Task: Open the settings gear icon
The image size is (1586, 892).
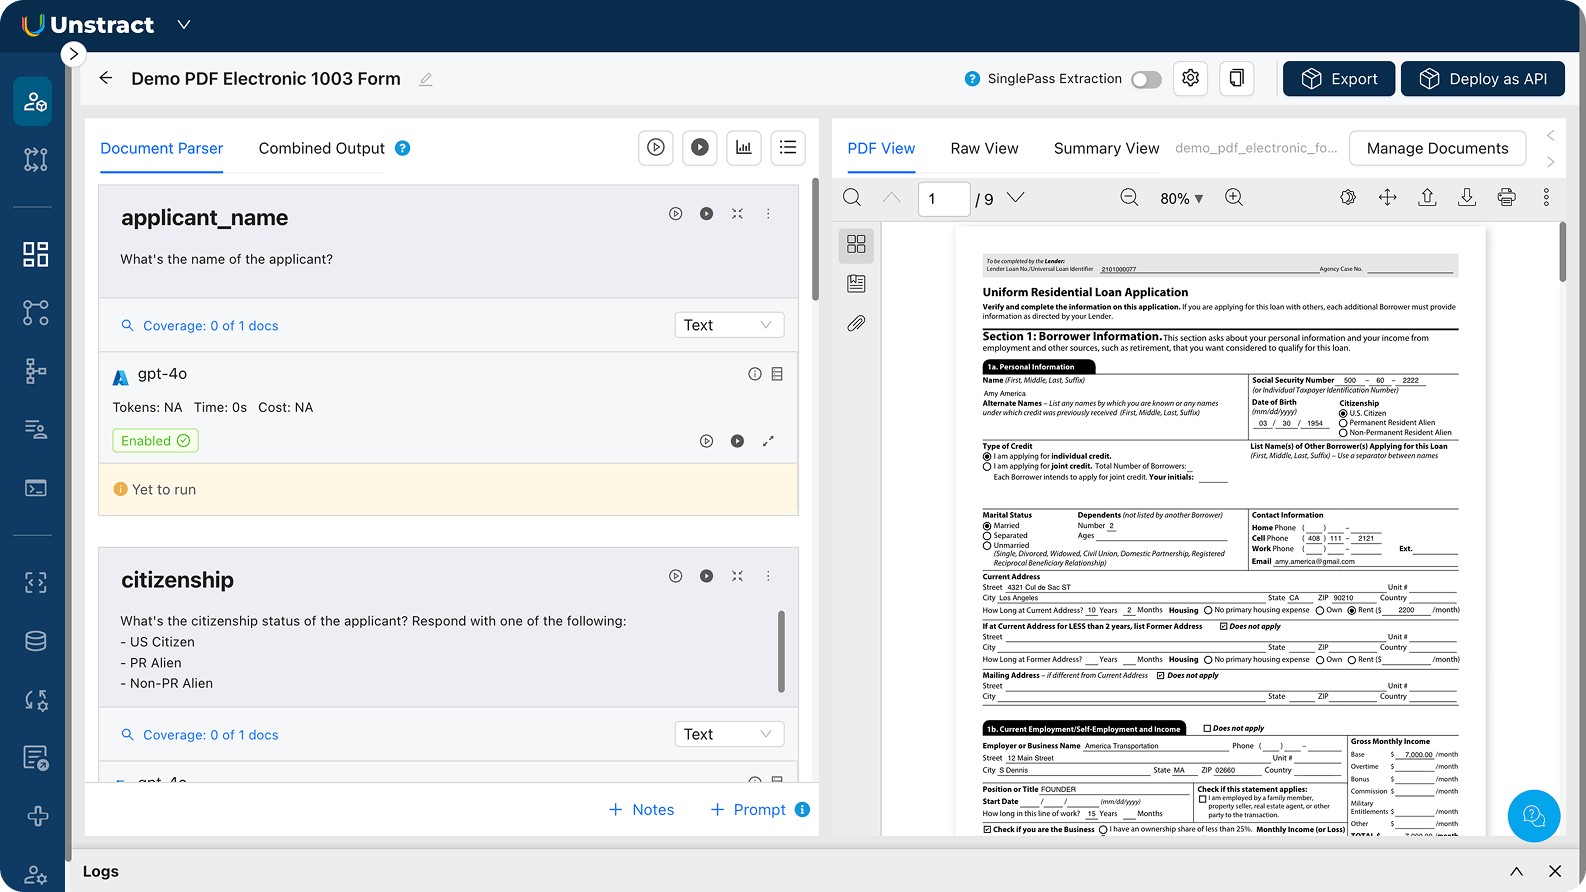Action: 1190,78
